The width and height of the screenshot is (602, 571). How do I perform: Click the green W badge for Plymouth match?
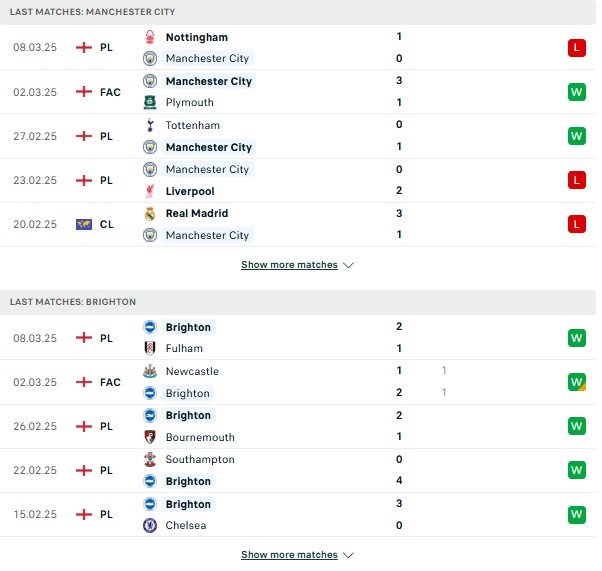[577, 92]
